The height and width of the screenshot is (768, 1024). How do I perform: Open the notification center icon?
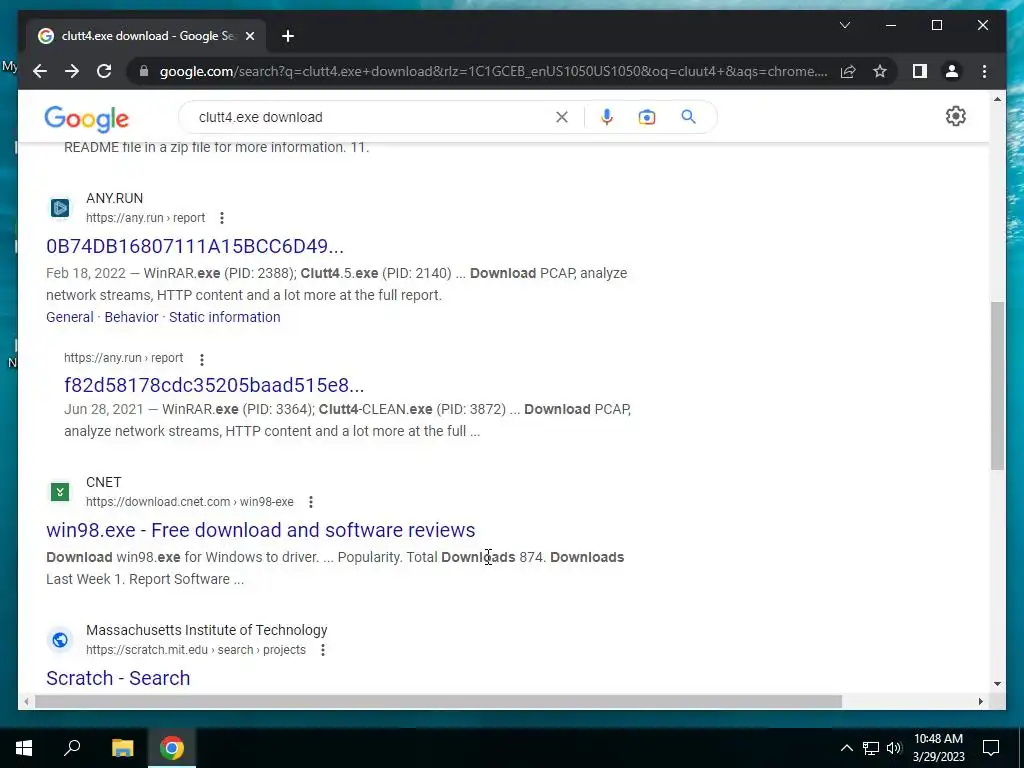(x=991, y=748)
